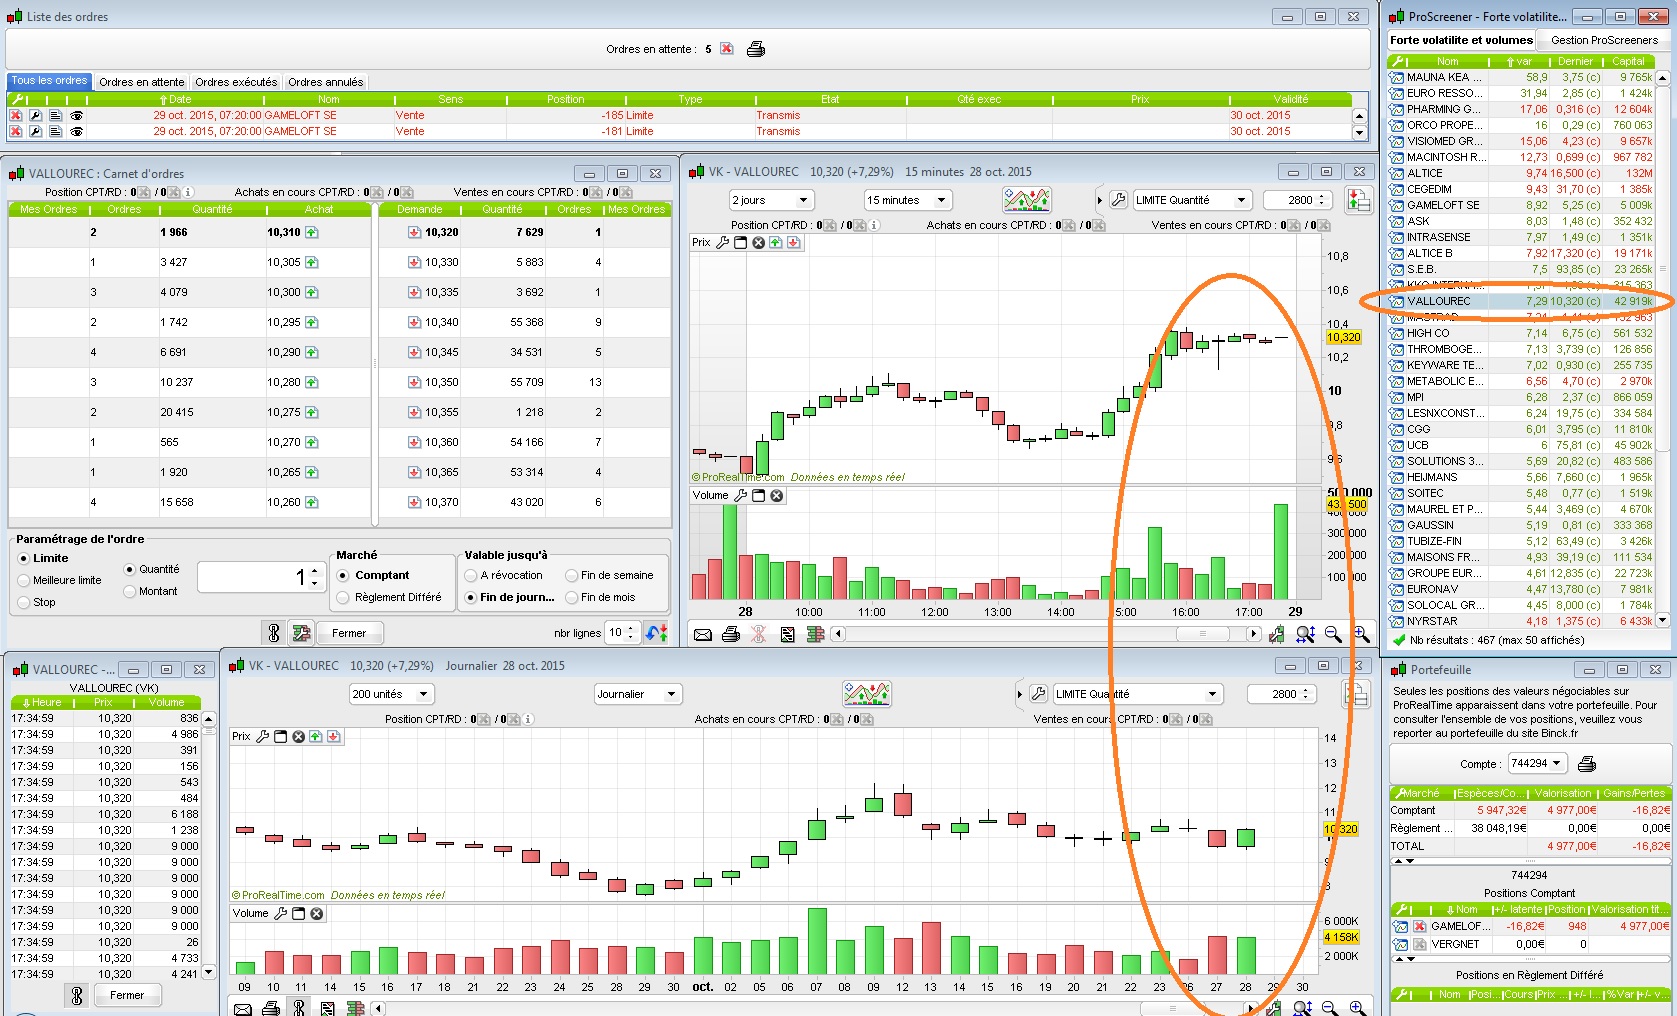Click the refresh arrows icon beside nbr lignes
Viewport: 1677px width, 1016px height.
point(656,633)
